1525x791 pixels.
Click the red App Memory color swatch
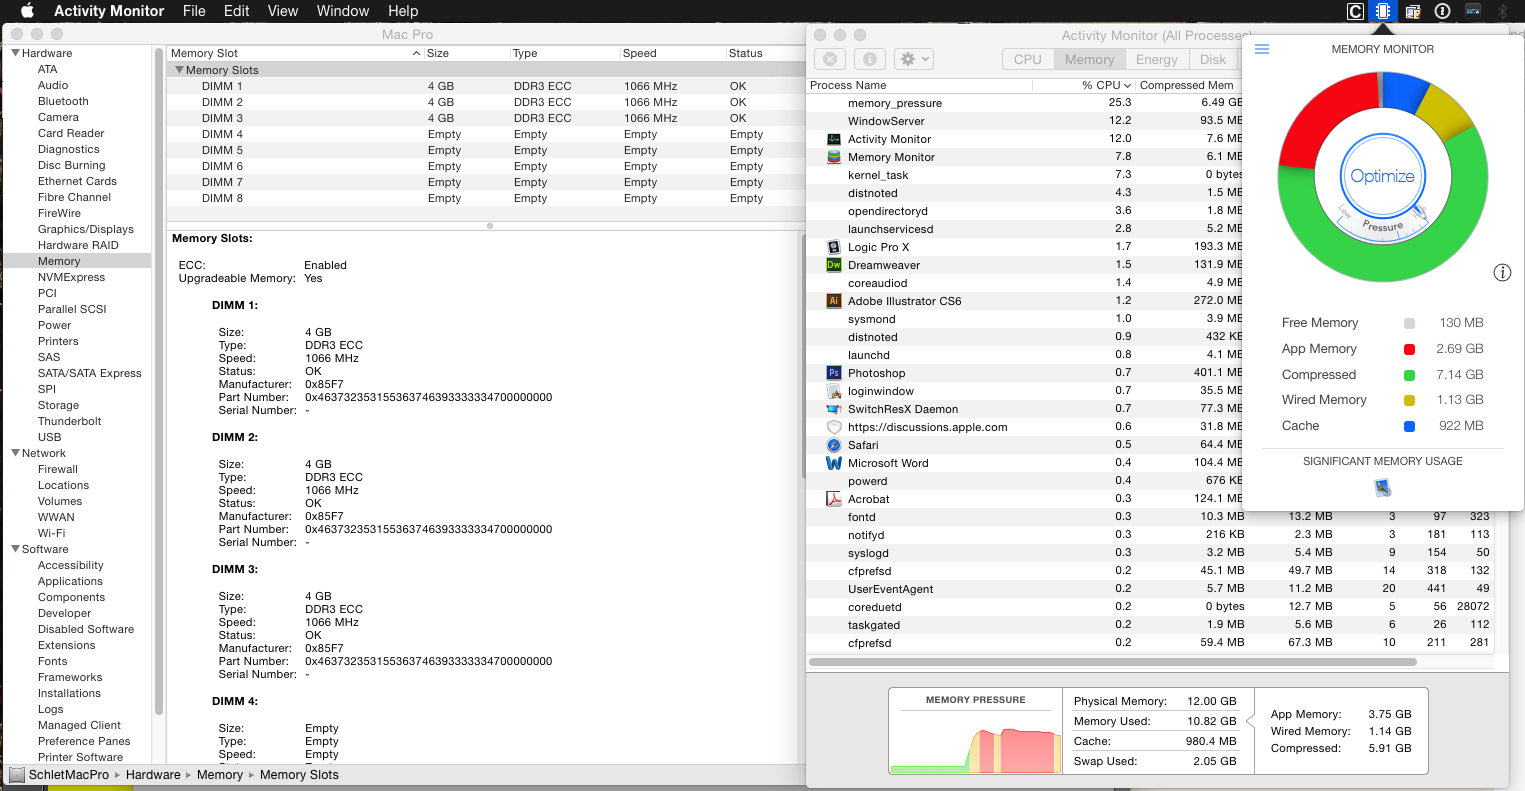1409,349
